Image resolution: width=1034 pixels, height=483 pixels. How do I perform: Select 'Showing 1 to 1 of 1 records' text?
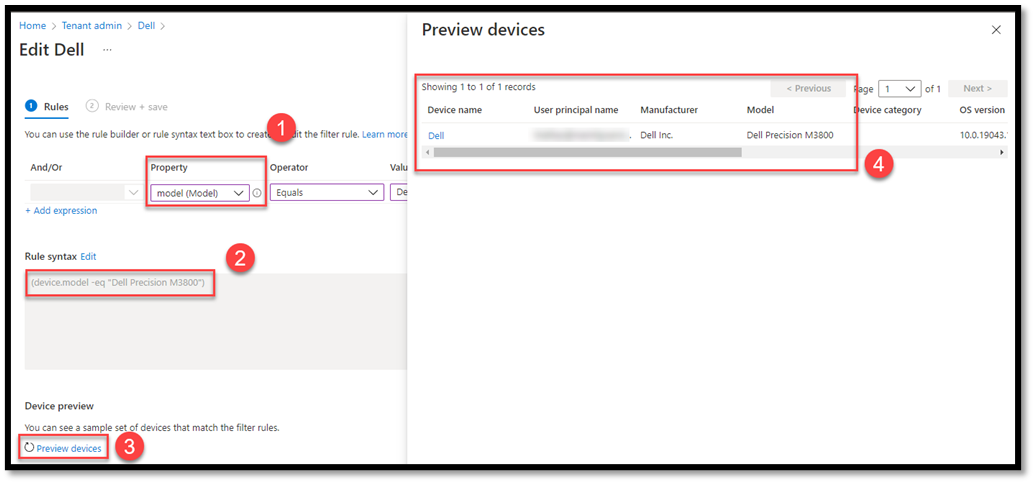coord(478,87)
